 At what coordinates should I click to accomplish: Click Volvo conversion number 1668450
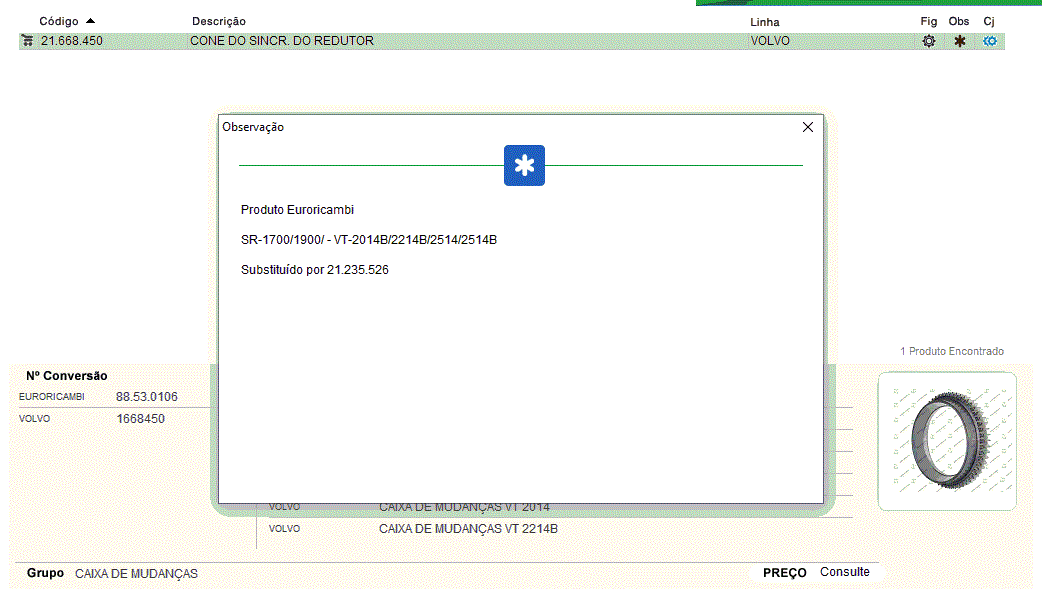pyautogui.click(x=140, y=419)
